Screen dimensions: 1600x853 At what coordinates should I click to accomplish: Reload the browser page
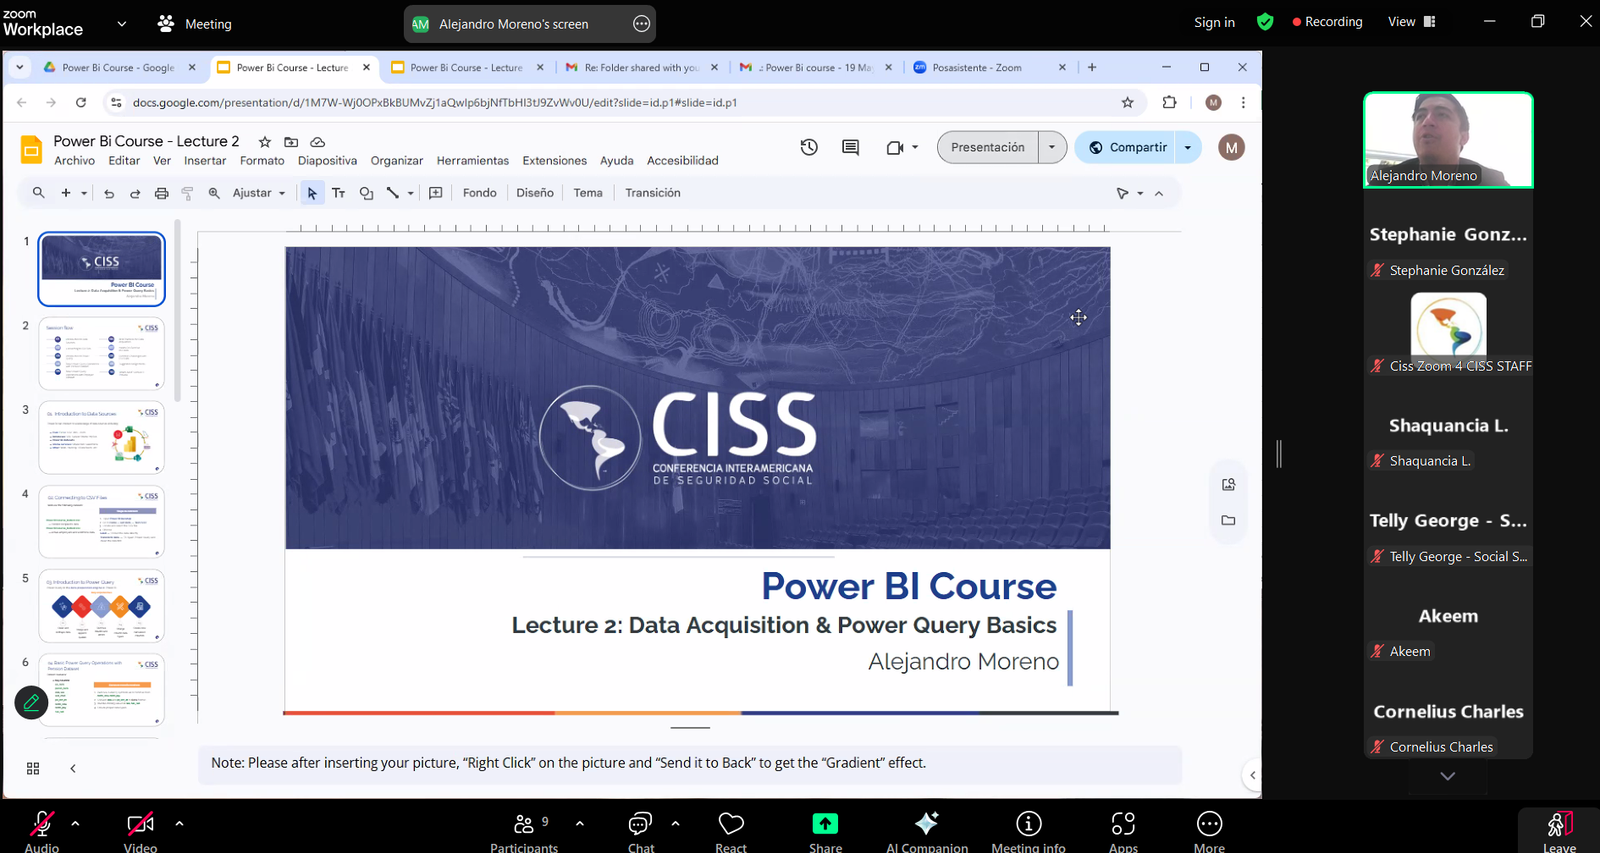pos(81,102)
